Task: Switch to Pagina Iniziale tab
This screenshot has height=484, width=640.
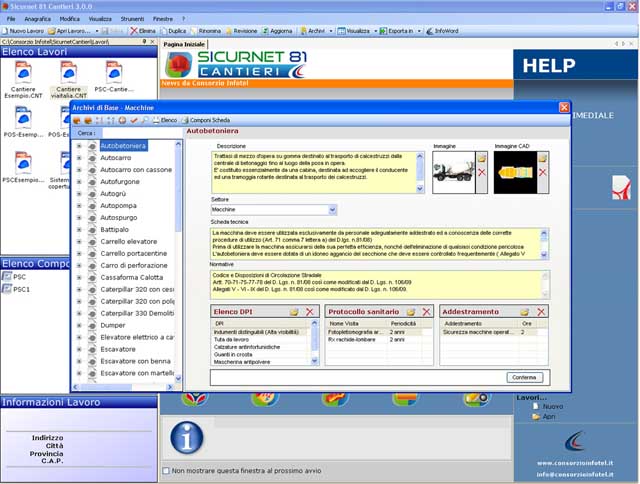Action: coord(184,44)
